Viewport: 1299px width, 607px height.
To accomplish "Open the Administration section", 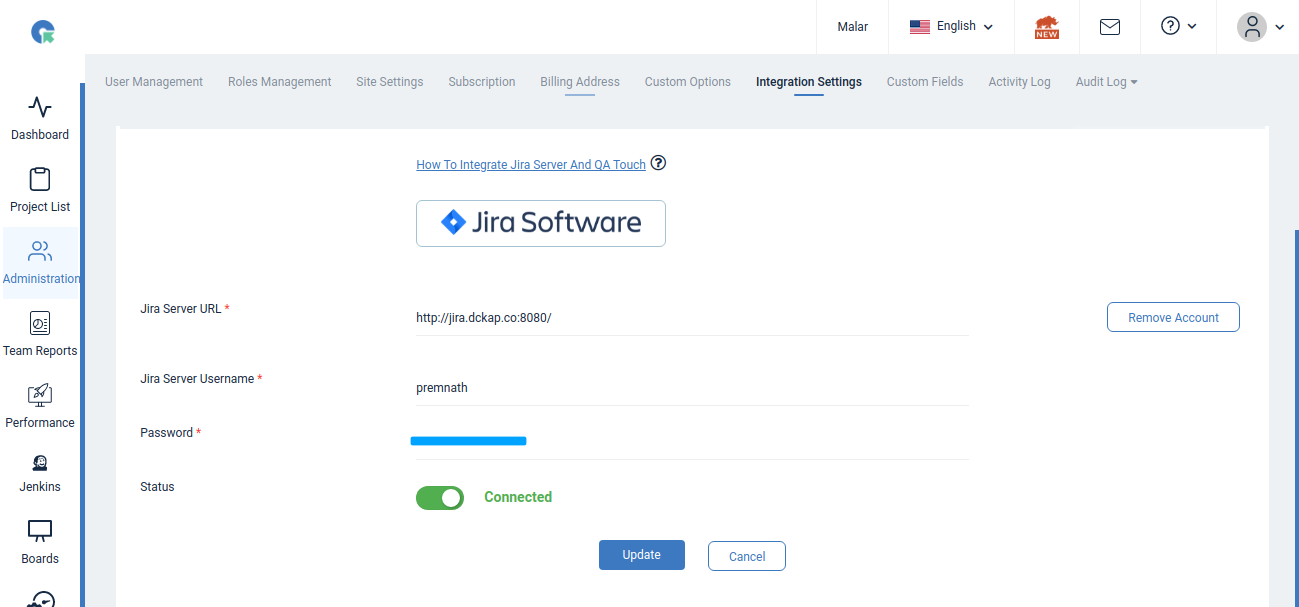I will [40, 262].
